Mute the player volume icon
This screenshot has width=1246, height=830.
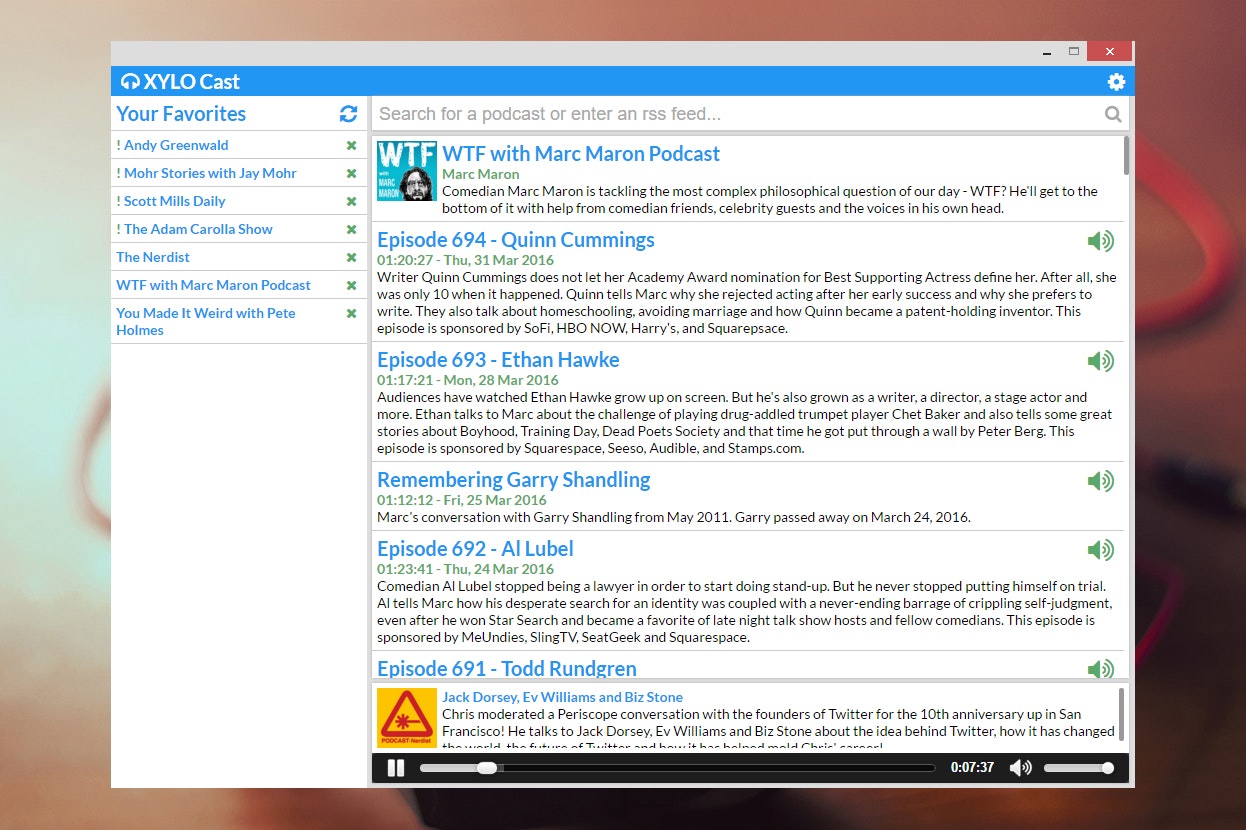(x=1020, y=767)
